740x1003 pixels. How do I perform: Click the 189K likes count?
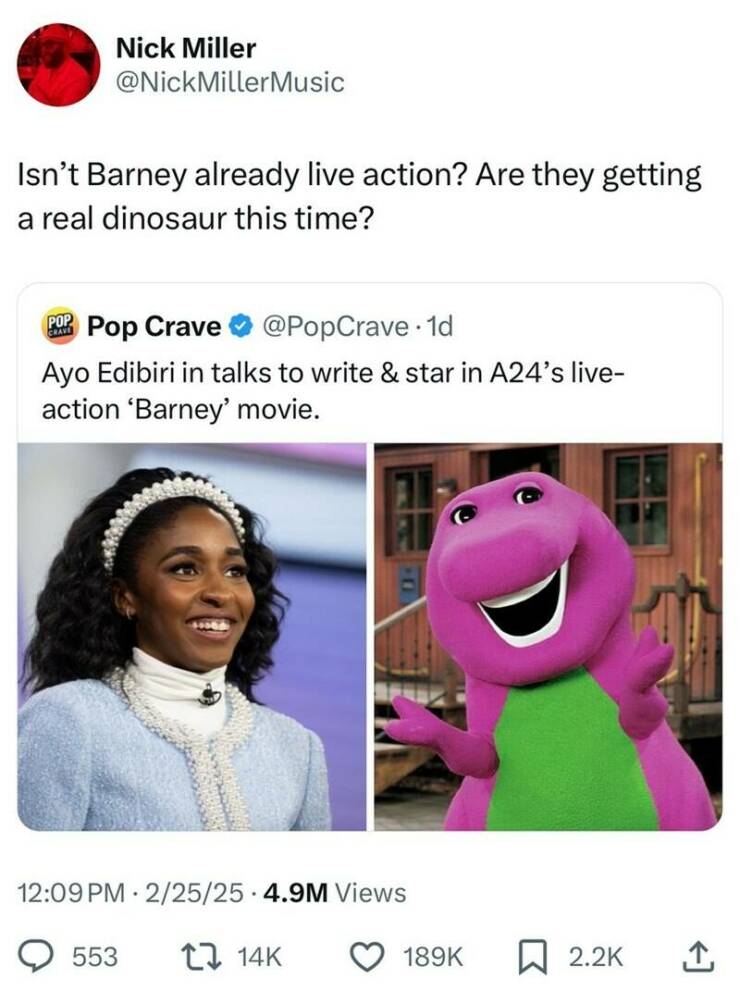(x=432, y=957)
